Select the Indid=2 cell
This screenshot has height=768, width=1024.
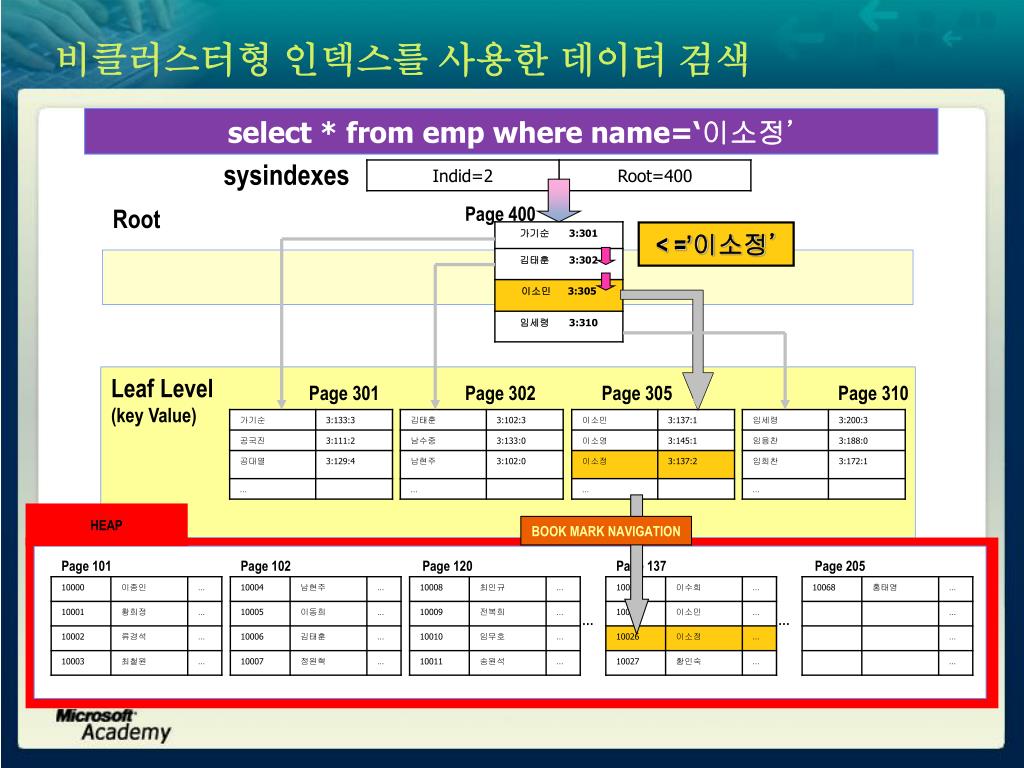coord(462,176)
